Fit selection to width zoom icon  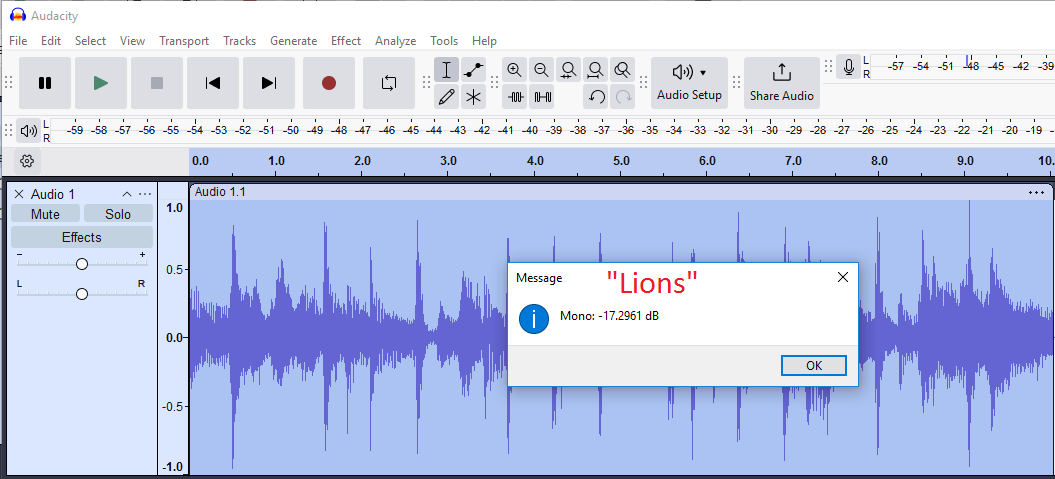pos(569,69)
